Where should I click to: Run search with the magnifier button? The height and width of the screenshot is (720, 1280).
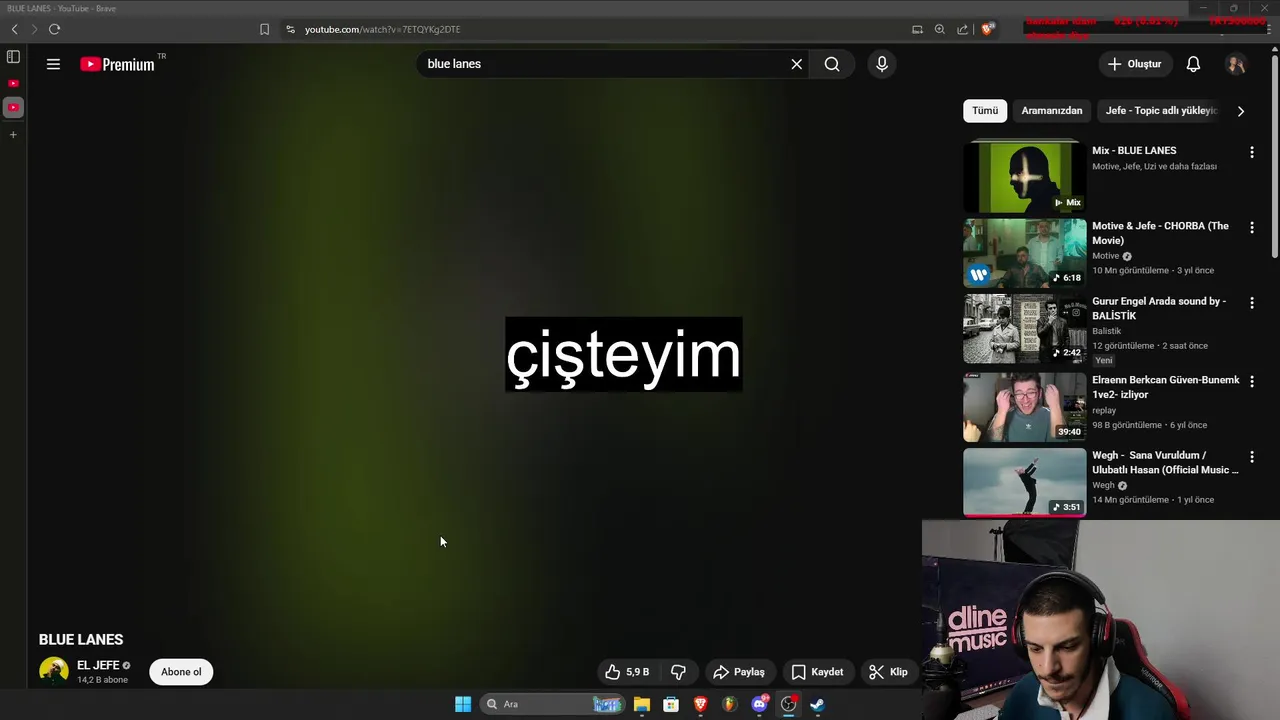832,64
